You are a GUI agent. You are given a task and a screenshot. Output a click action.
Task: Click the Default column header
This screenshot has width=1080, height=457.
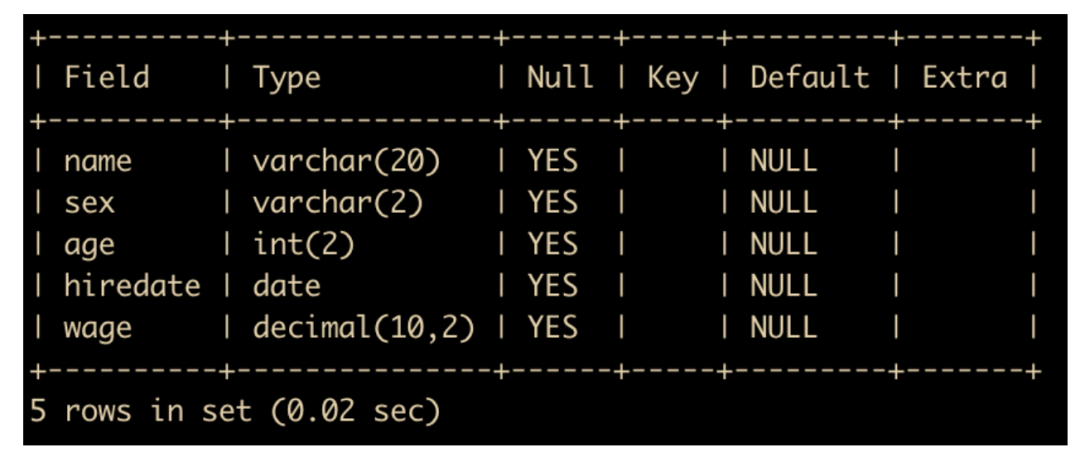pyautogui.click(x=809, y=78)
